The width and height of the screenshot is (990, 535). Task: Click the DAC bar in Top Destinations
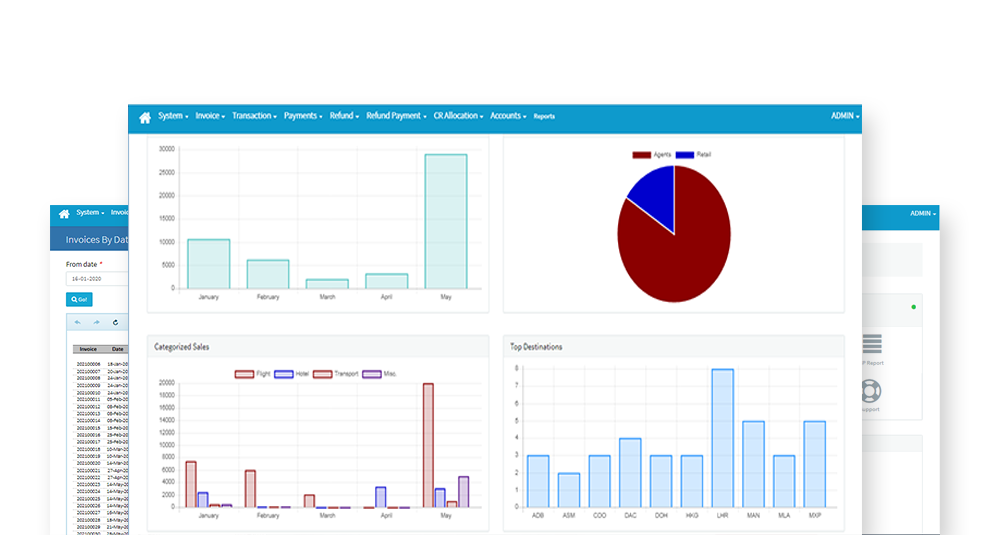tap(630, 472)
